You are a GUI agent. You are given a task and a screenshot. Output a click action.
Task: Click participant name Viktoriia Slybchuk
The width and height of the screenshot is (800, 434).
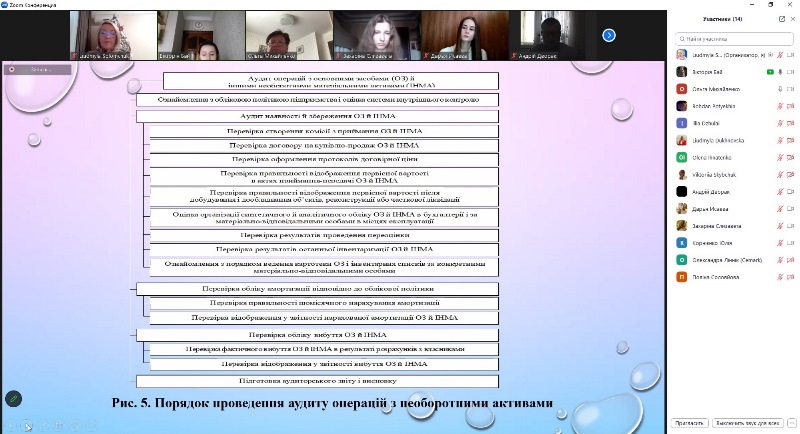click(714, 174)
